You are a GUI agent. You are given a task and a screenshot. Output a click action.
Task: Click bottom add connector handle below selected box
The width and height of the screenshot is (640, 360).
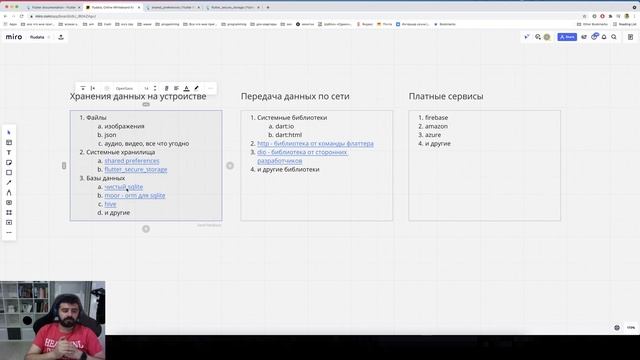click(x=146, y=229)
